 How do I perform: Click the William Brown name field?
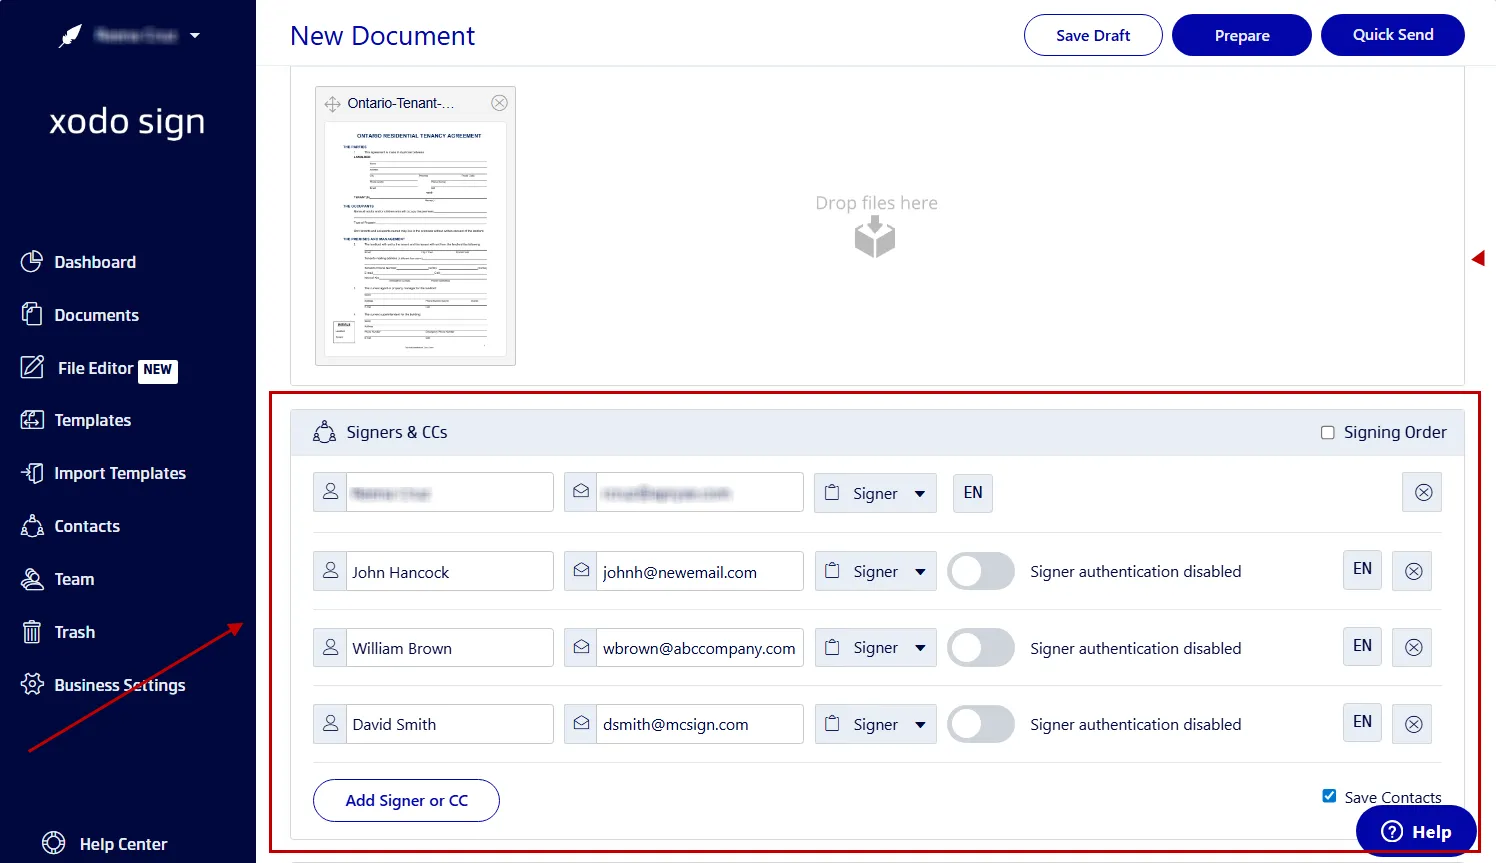[449, 647]
